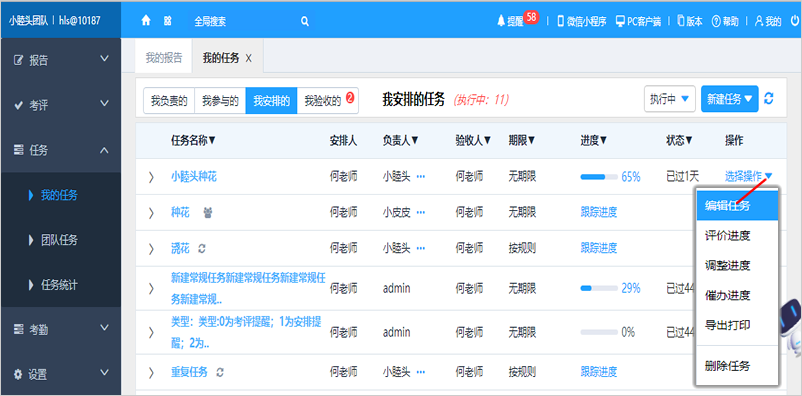Filter by 负责人 column header

click(400, 140)
